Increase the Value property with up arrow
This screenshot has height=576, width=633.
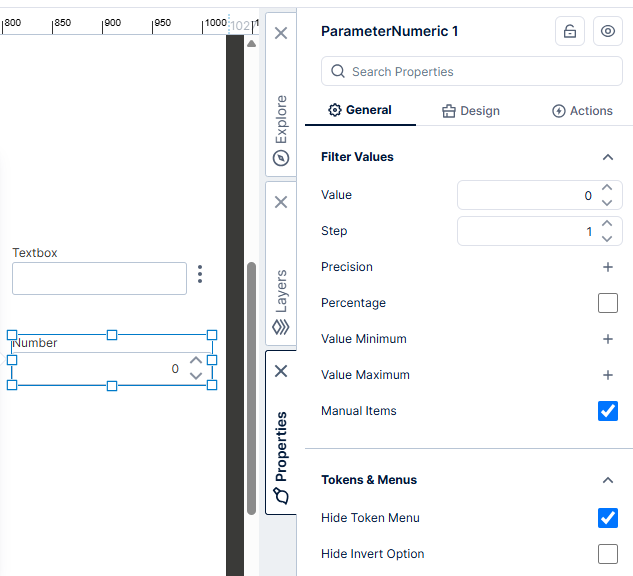click(607, 188)
